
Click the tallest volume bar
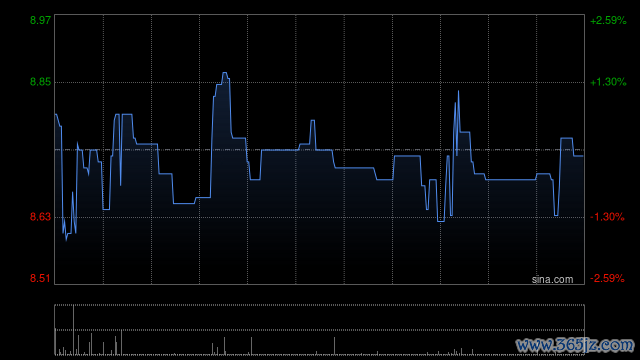tap(73, 330)
